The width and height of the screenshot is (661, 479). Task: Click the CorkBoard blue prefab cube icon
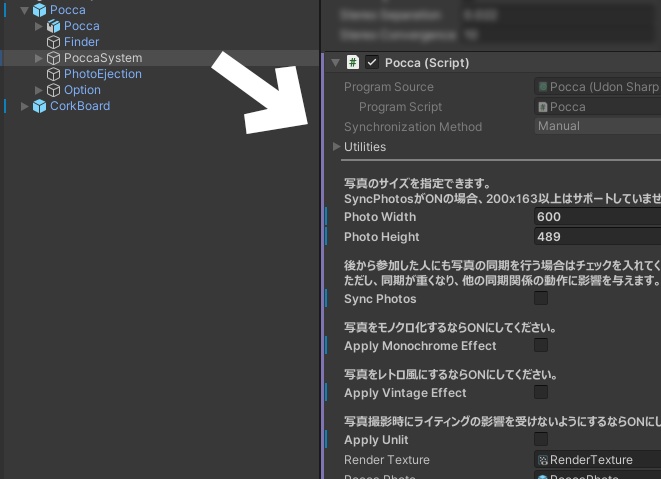[40, 106]
